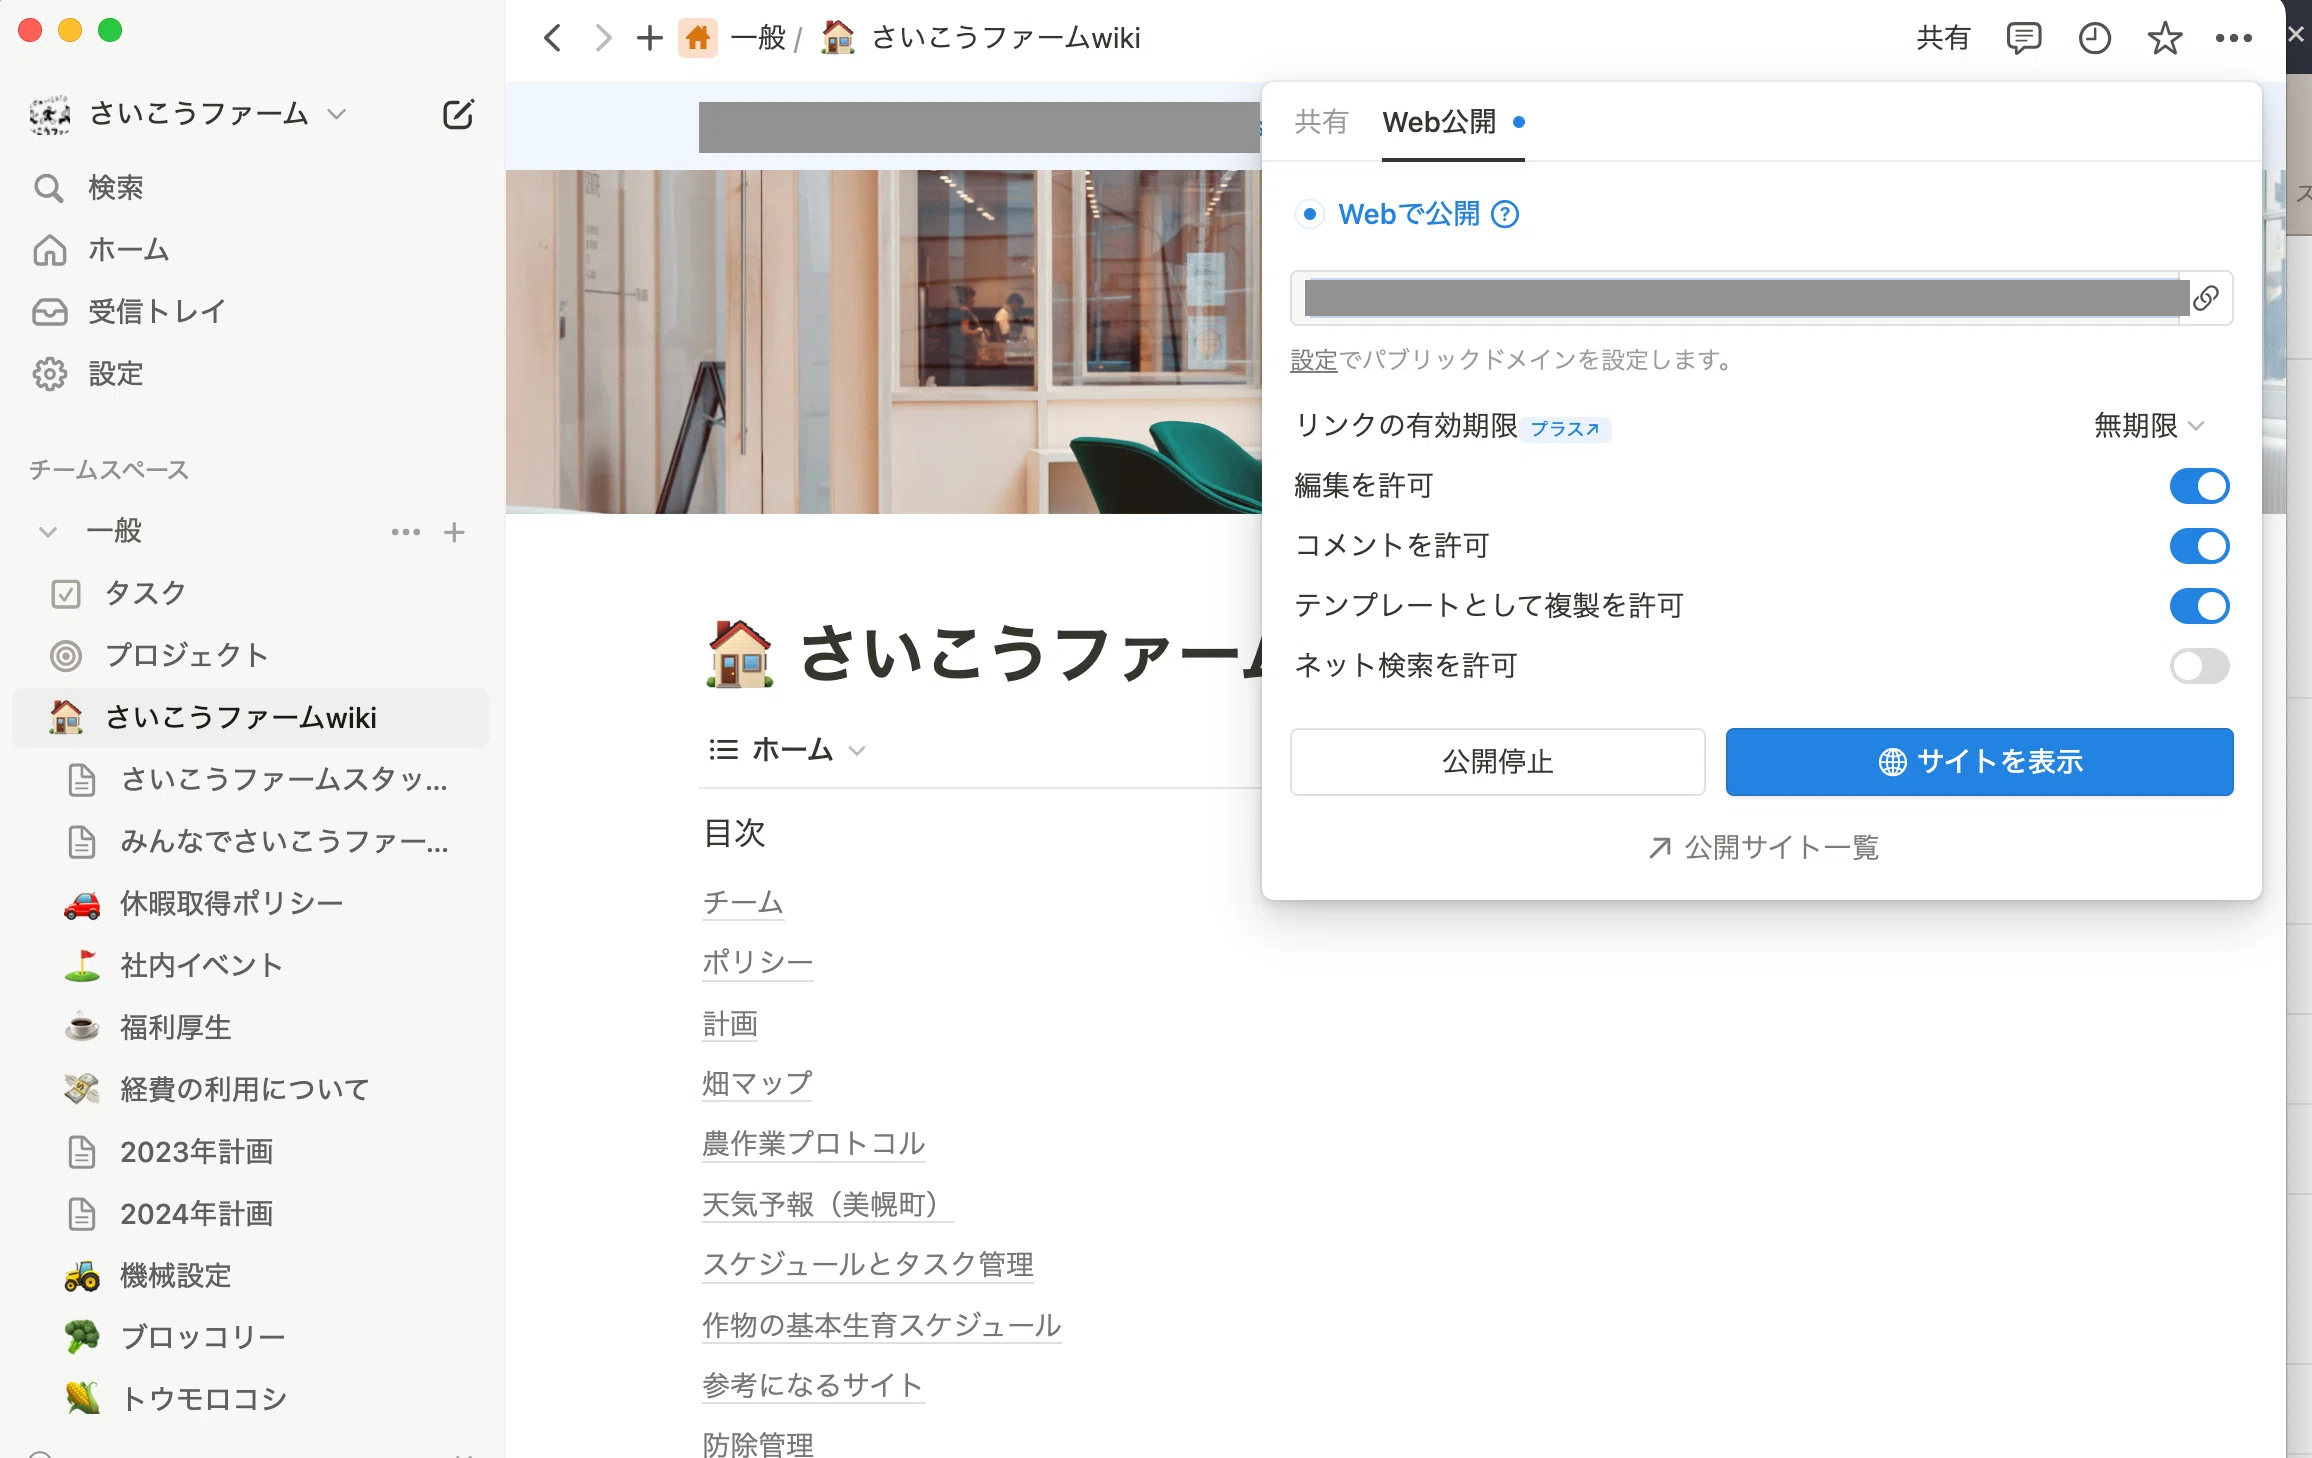The width and height of the screenshot is (2312, 1458).
Task: Open the 公開サイト一覧 link
Action: pyautogui.click(x=1763, y=848)
